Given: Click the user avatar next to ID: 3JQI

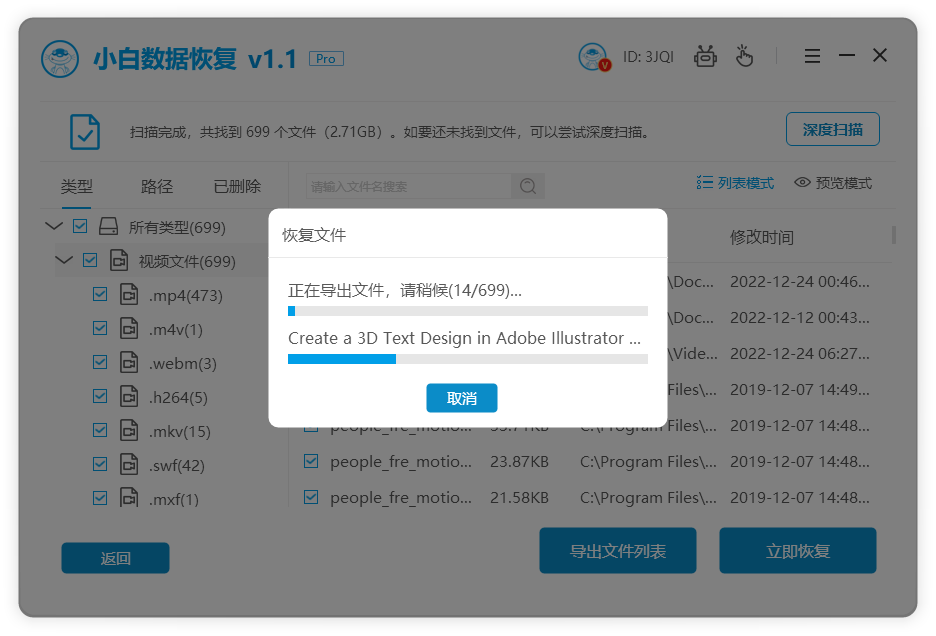Looking at the screenshot, I should pyautogui.click(x=594, y=56).
